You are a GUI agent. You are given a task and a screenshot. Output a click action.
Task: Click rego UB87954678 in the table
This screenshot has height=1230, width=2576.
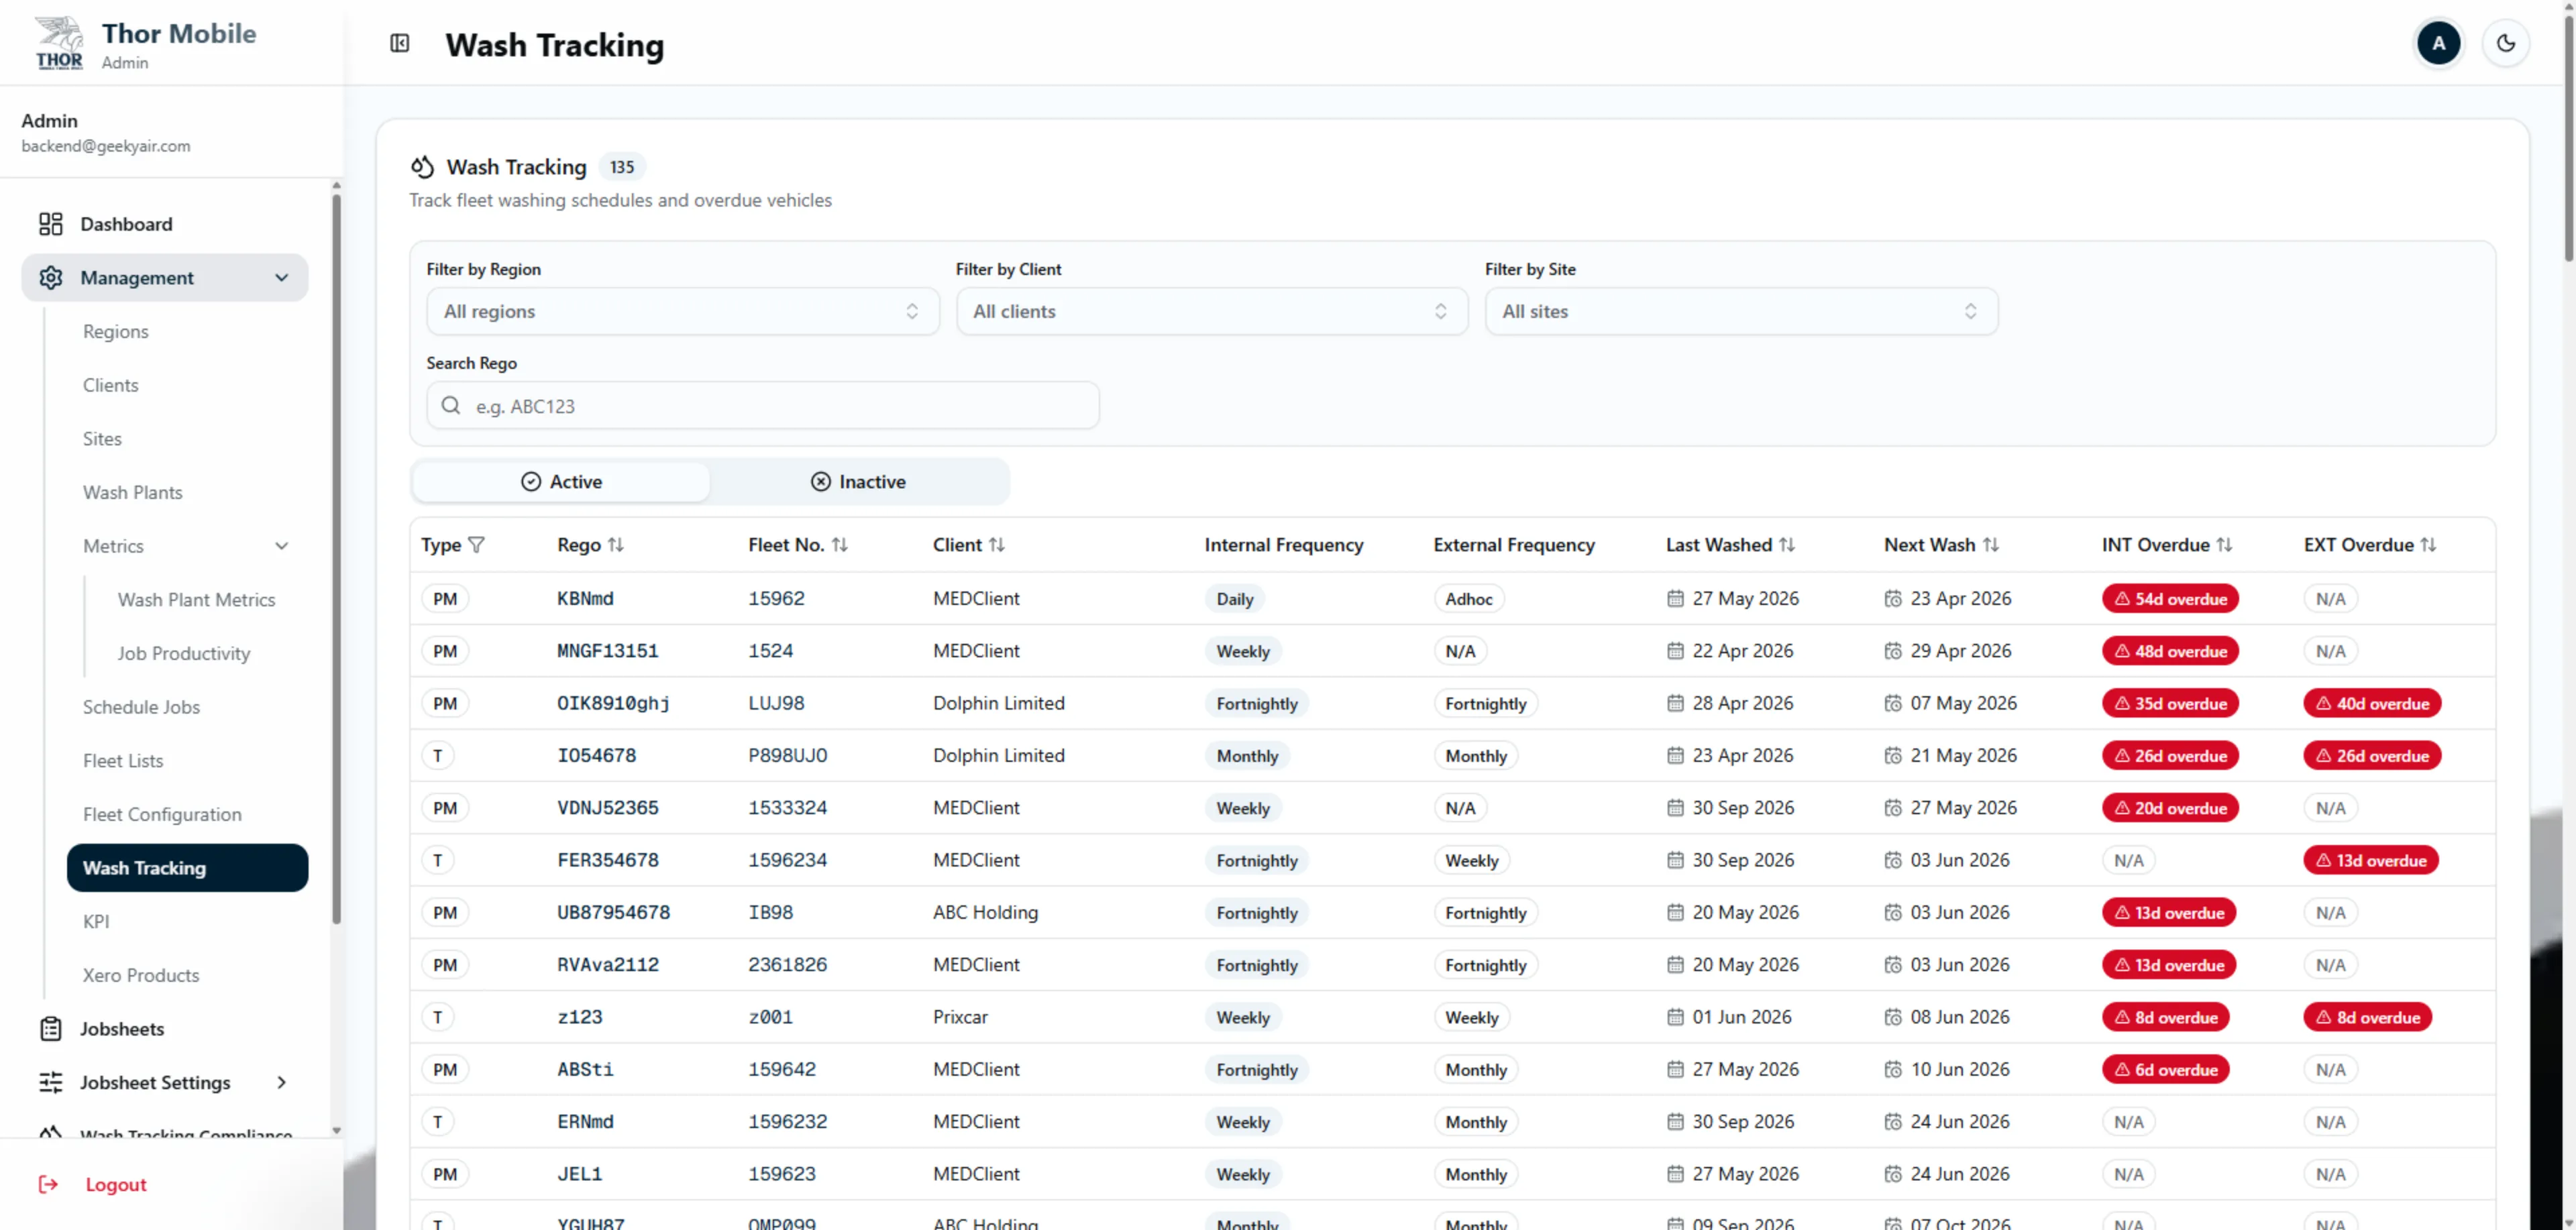pos(613,913)
